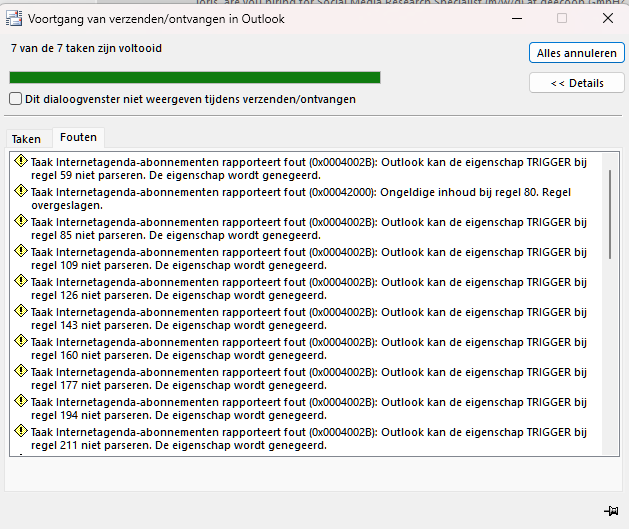
Task: Click the warning icon for the regel 109 error
Action: pos(20,251)
